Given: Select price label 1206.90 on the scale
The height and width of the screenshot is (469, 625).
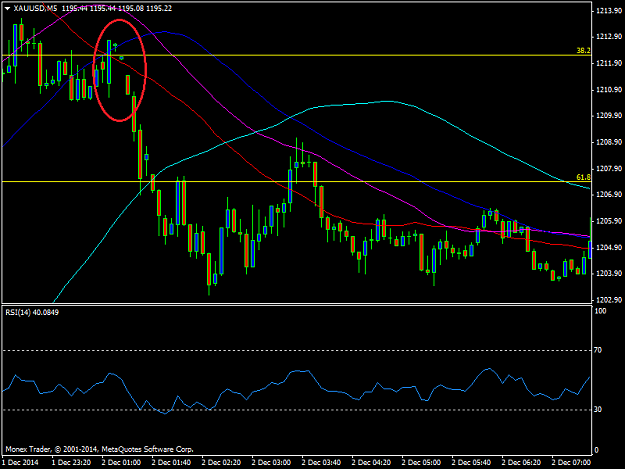Looking at the screenshot, I should click(609, 194).
